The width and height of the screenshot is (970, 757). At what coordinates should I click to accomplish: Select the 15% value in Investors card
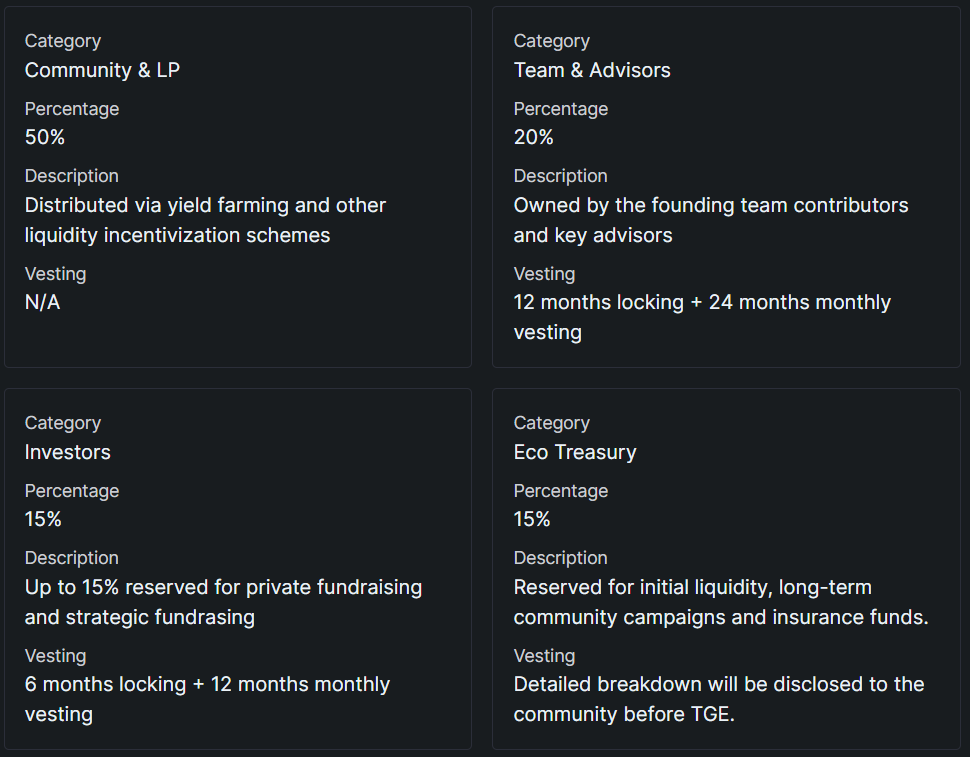[x=43, y=519]
